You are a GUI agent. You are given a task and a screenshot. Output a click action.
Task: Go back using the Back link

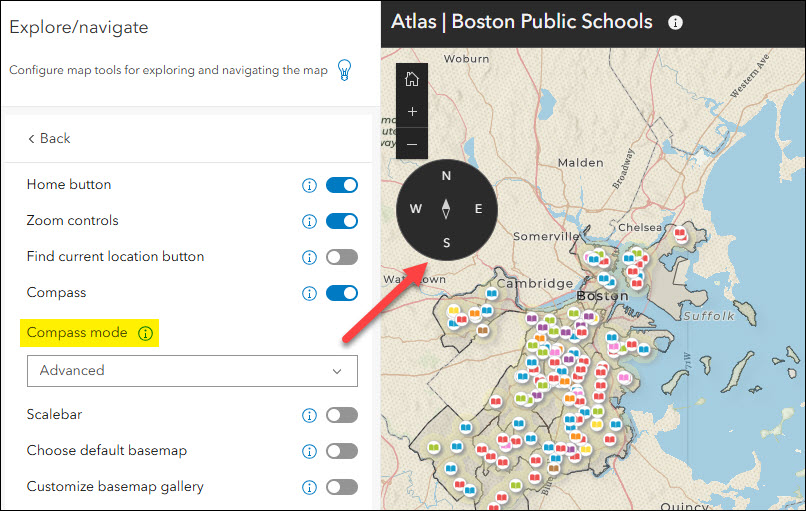[x=49, y=138]
